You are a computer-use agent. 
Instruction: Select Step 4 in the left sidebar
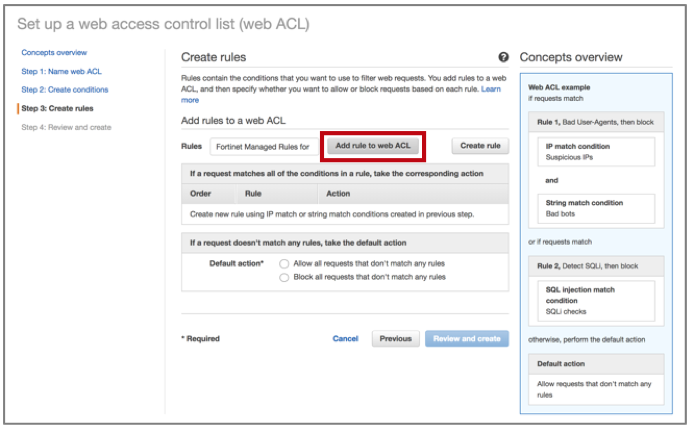click(x=66, y=127)
